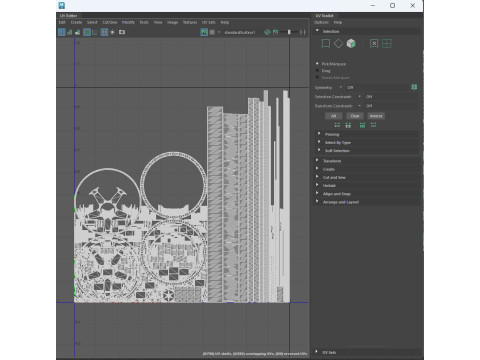480x360 pixels.
Task: Click the rightmost green icon below Inverse button
Action: pyautogui.click(x=373, y=125)
